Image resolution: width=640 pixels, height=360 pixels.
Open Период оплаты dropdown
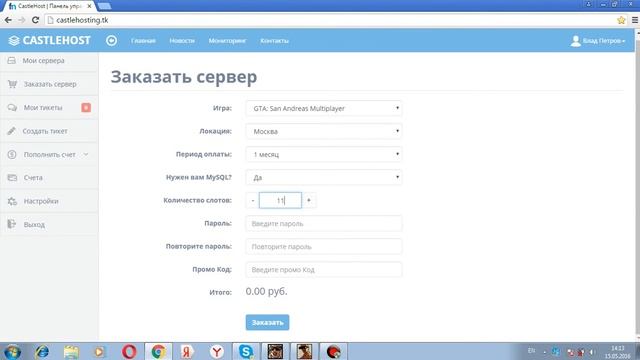tap(324, 154)
